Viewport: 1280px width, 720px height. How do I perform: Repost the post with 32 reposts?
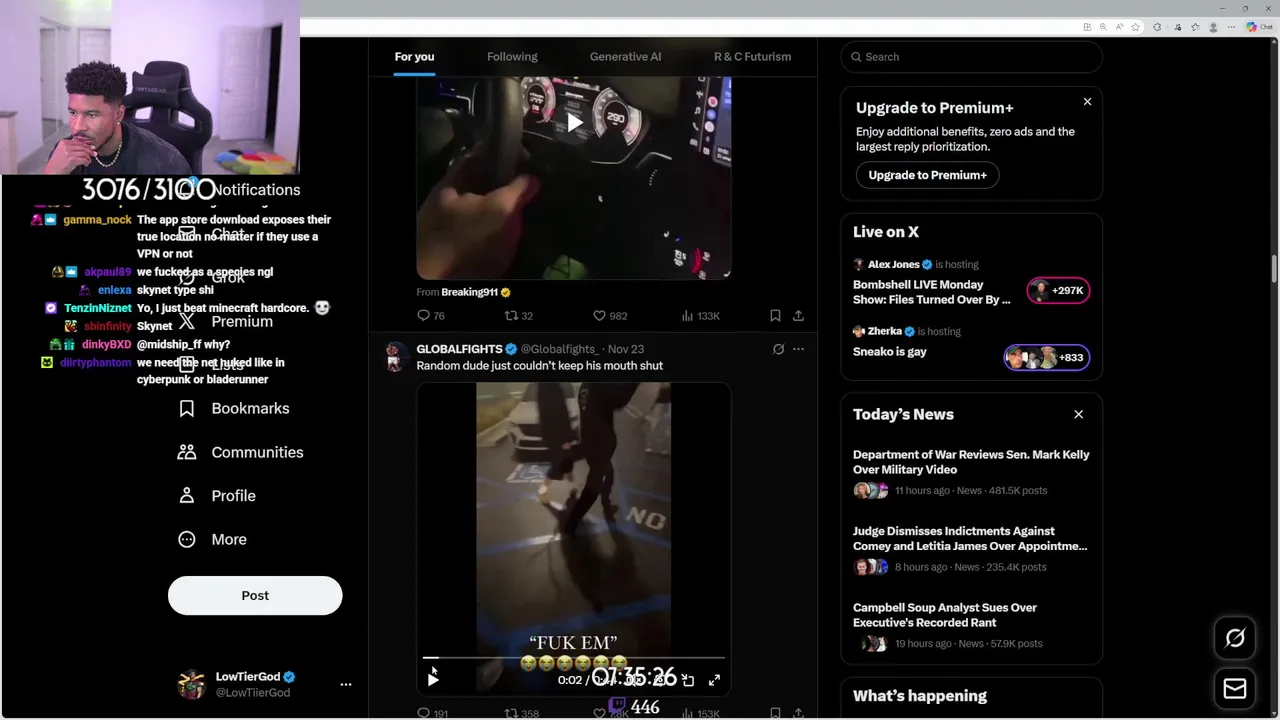click(x=518, y=316)
